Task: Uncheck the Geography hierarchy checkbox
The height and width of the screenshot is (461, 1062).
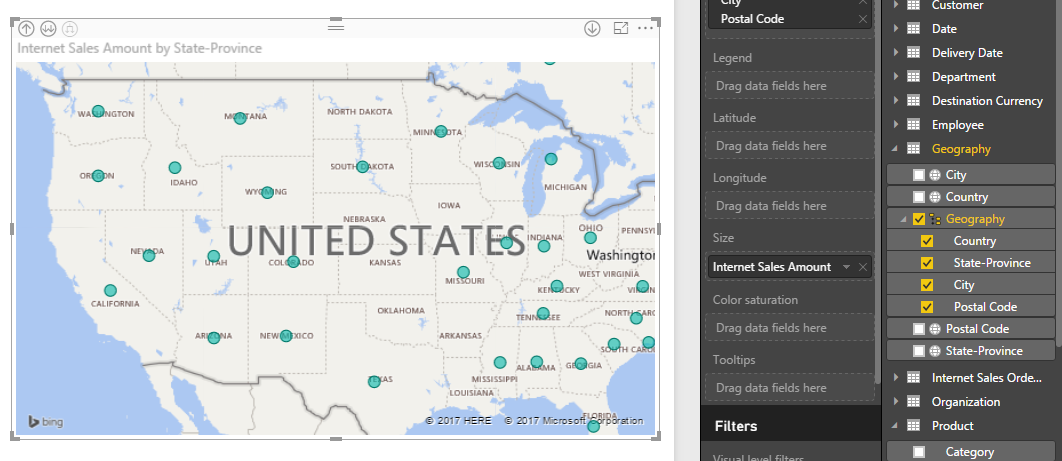Action: 919,219
